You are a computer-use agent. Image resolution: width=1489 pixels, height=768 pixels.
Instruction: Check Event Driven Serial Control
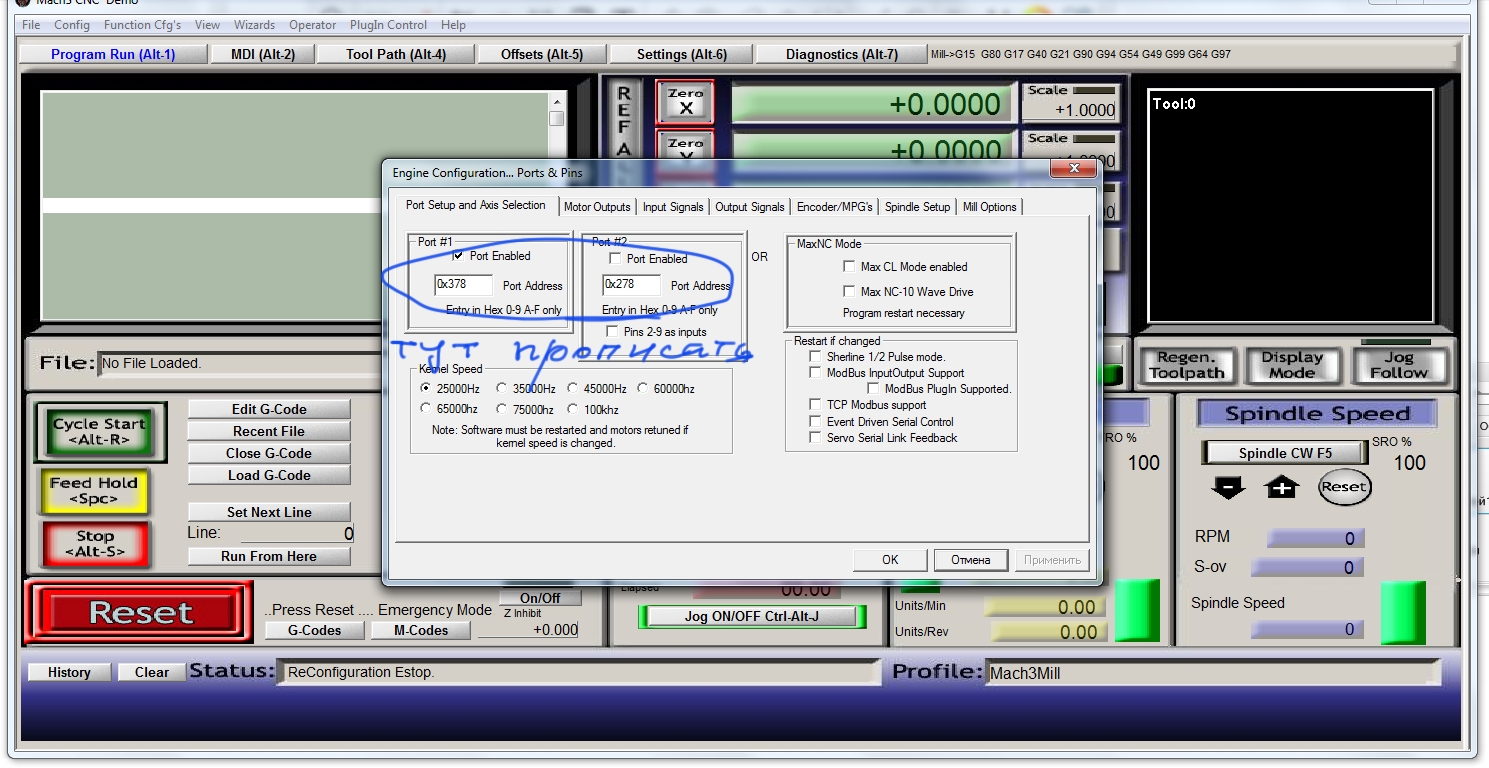816,422
